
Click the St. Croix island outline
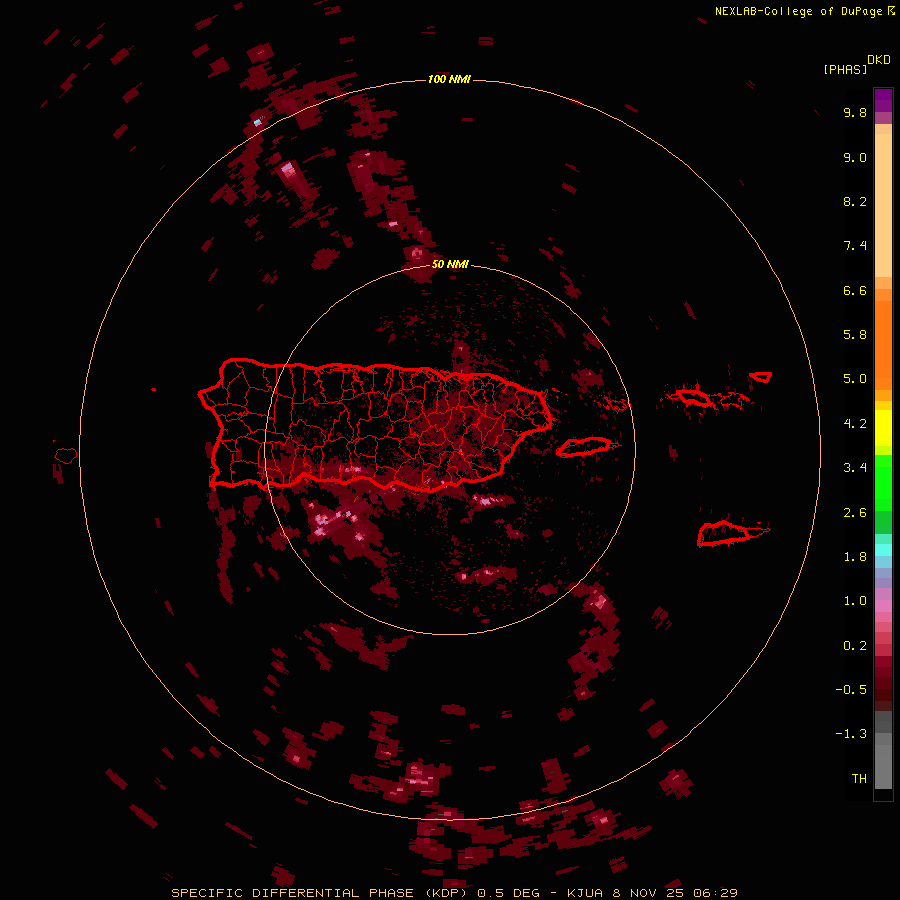tap(724, 533)
